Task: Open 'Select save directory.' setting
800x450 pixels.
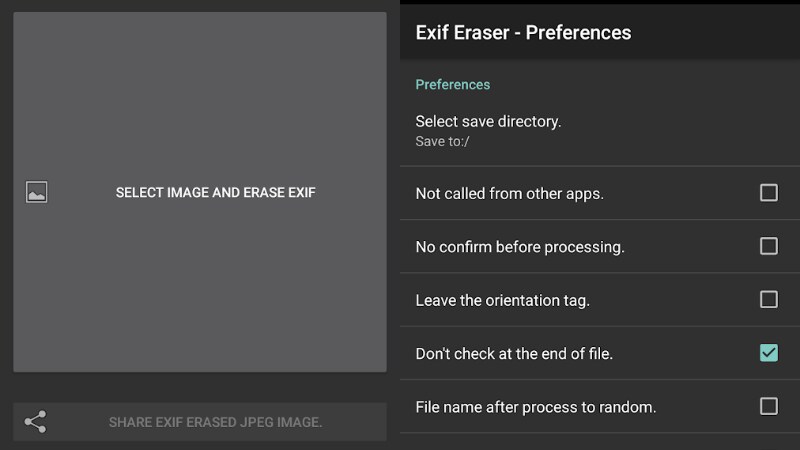Action: 488,122
